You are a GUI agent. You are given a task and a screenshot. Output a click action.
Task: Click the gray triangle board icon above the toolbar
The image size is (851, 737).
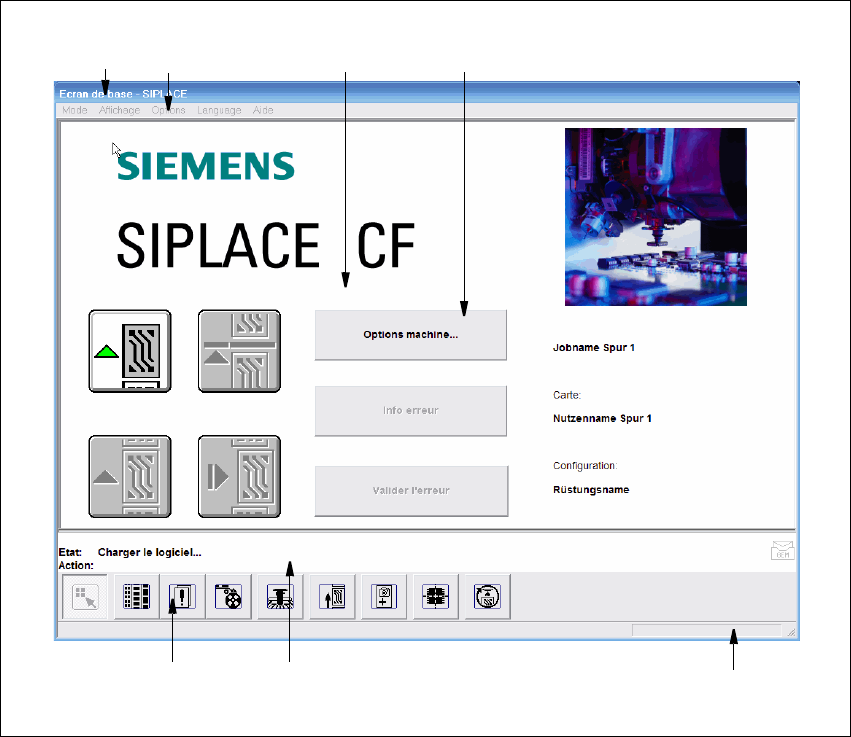(x=130, y=476)
